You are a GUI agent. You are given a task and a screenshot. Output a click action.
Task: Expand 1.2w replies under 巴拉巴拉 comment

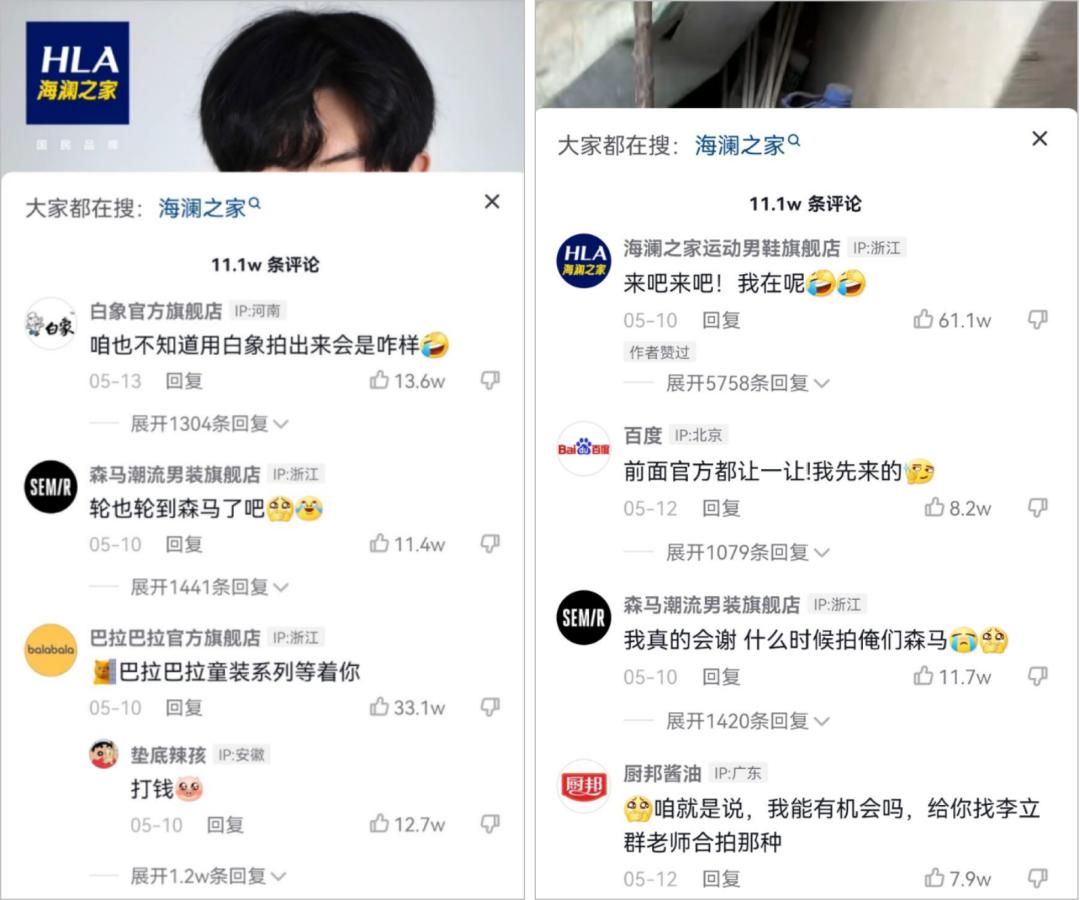pos(208,876)
